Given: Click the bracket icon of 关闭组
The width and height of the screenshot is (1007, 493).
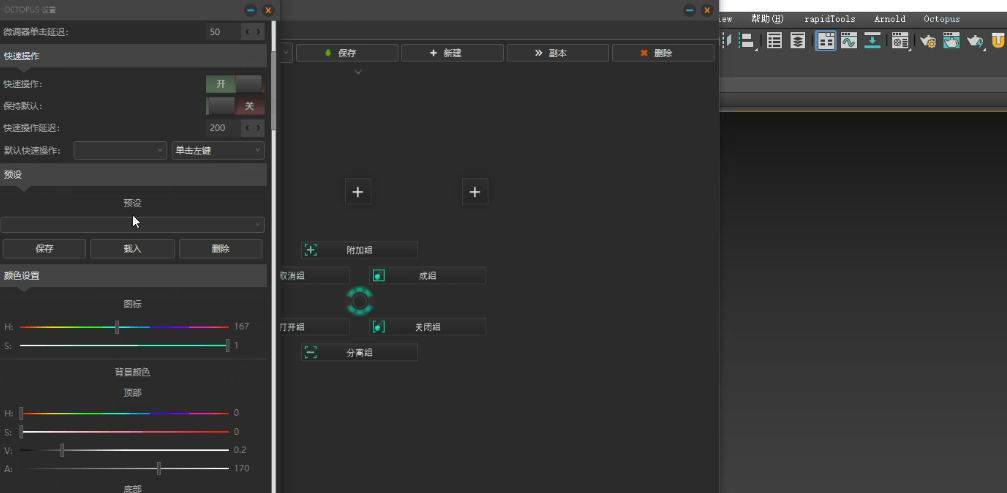Looking at the screenshot, I should click(x=379, y=327).
